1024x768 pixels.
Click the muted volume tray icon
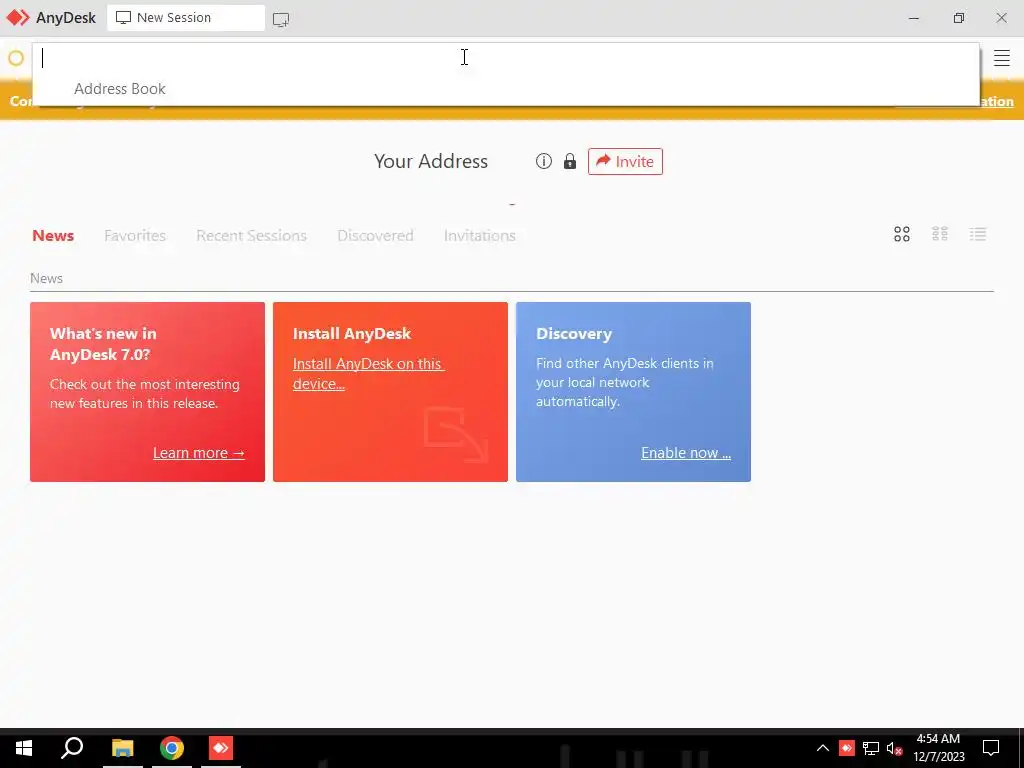(x=895, y=748)
